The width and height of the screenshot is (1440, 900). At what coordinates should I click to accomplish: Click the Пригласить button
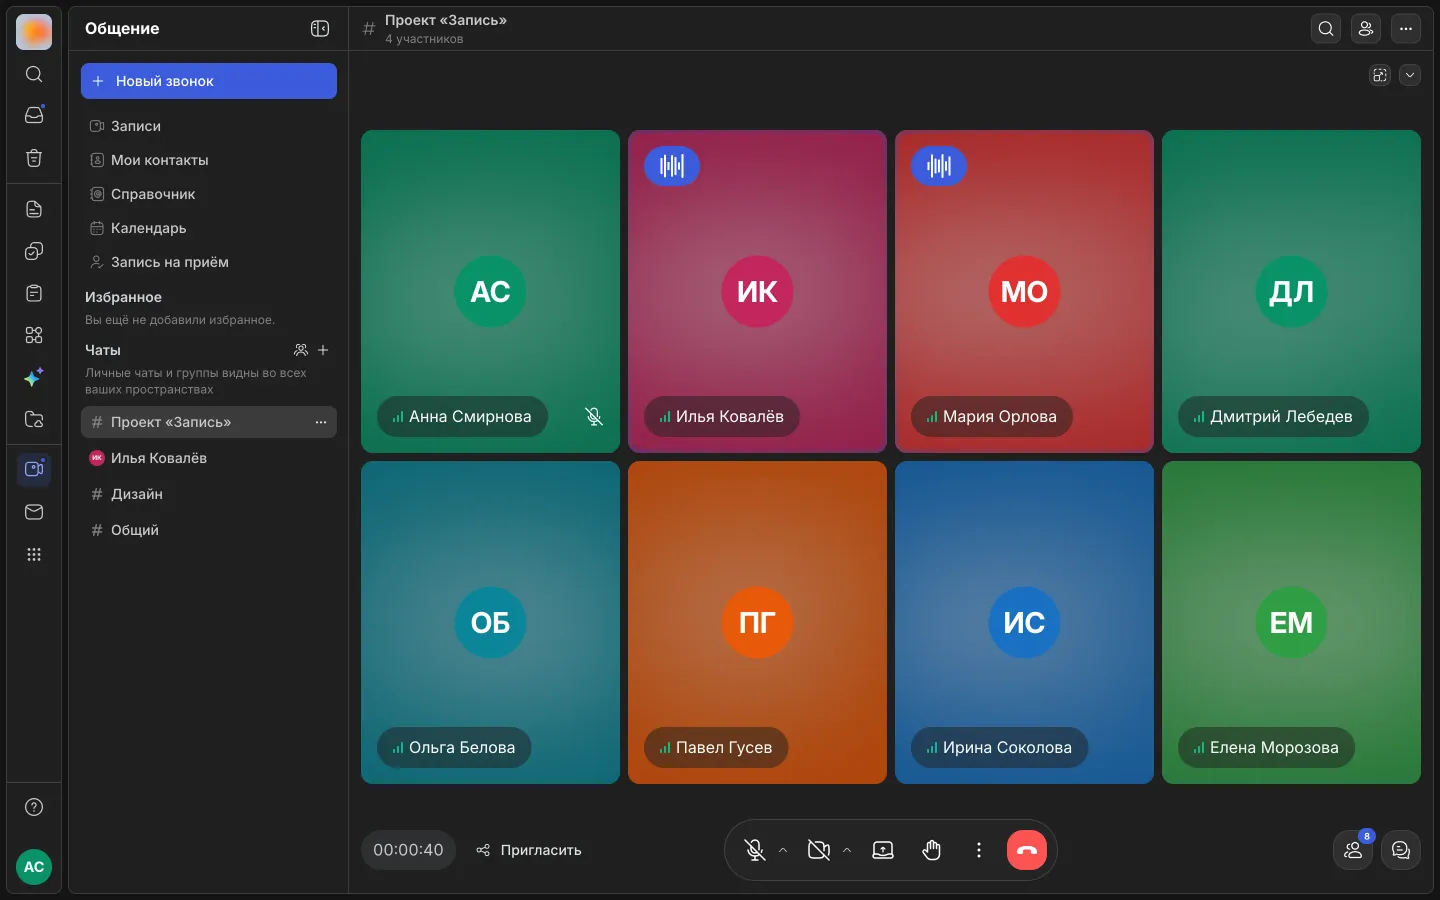(x=529, y=850)
